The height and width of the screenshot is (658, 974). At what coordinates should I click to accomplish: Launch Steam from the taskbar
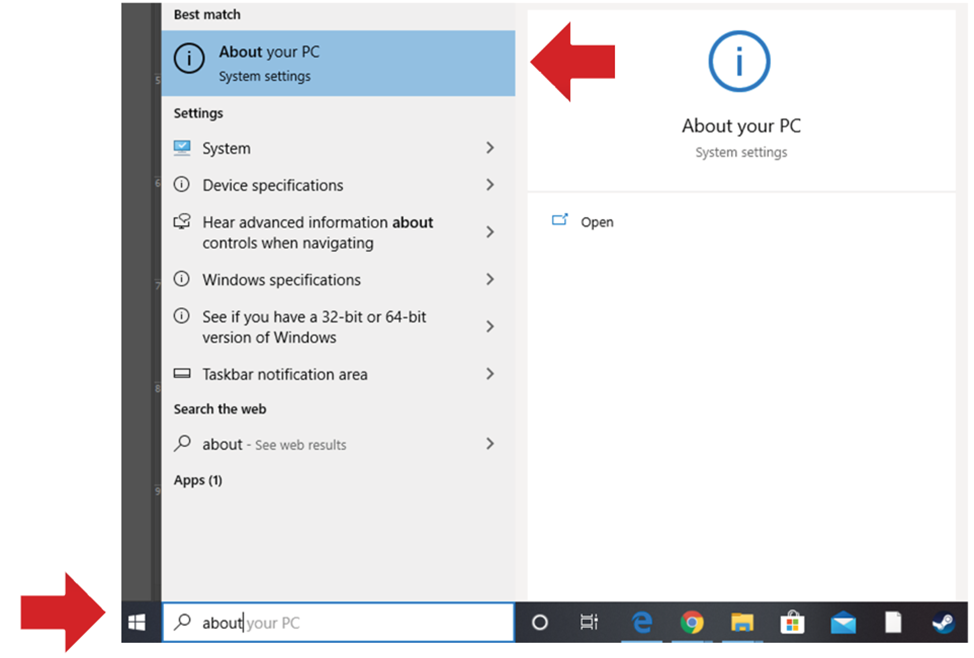tap(944, 622)
